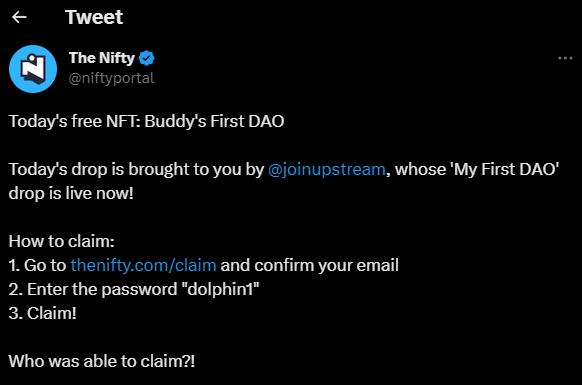Open The Nifty display name profile link
The width and height of the screenshot is (582, 385).
click(x=102, y=58)
